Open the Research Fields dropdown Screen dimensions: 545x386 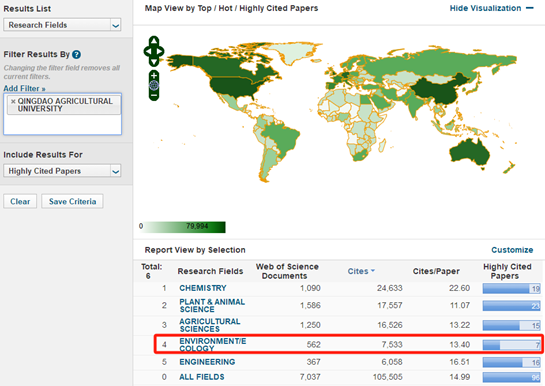point(62,25)
